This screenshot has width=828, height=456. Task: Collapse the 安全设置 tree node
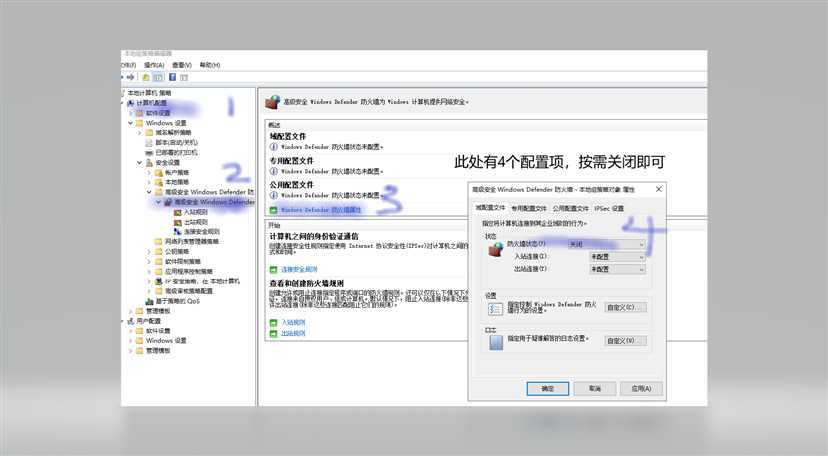click(x=140, y=163)
